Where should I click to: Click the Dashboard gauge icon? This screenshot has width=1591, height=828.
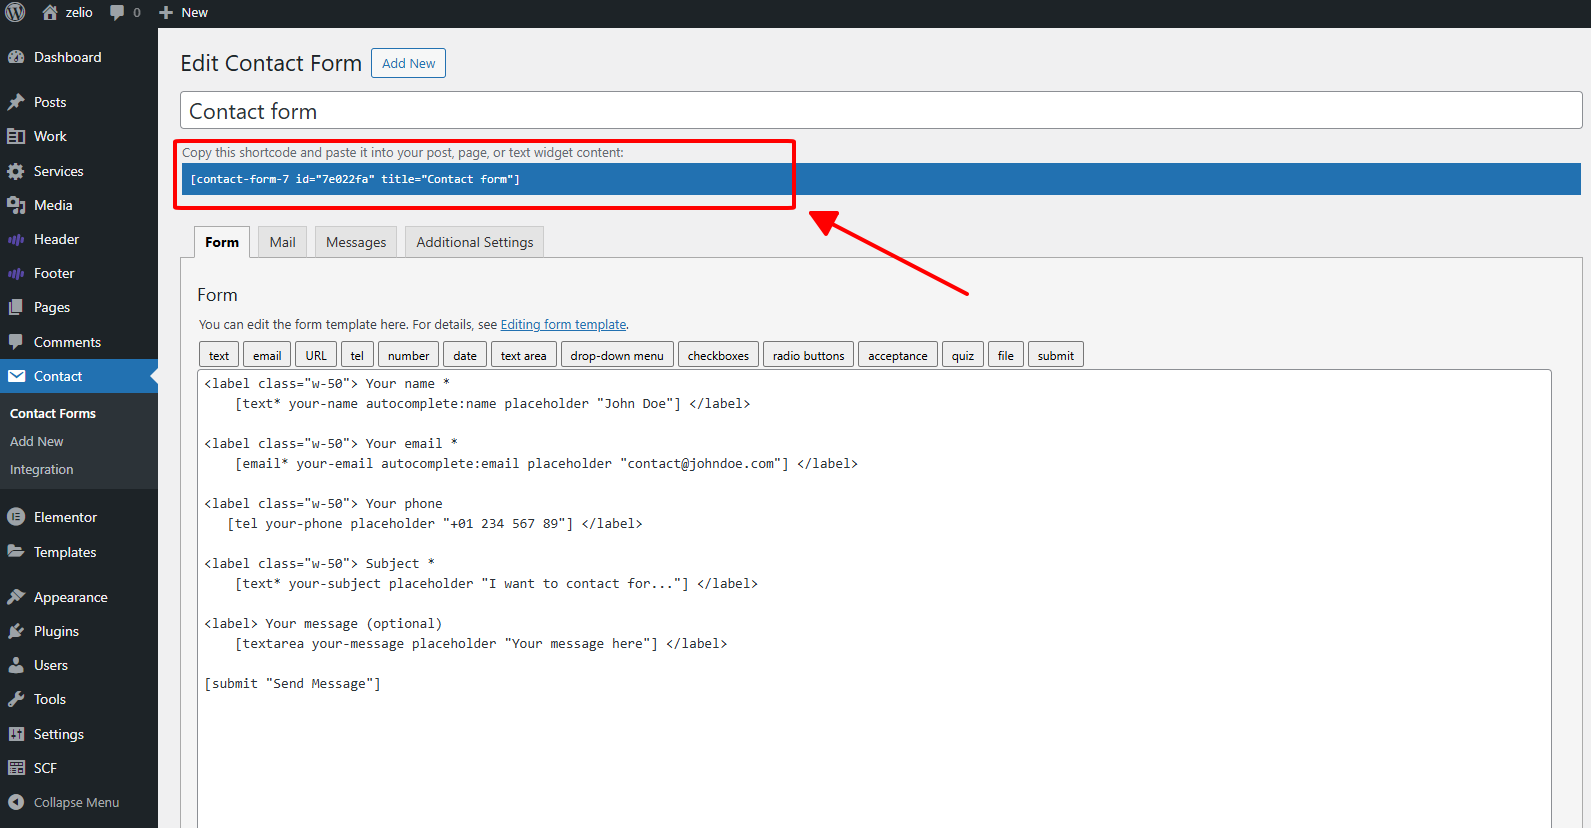16,57
